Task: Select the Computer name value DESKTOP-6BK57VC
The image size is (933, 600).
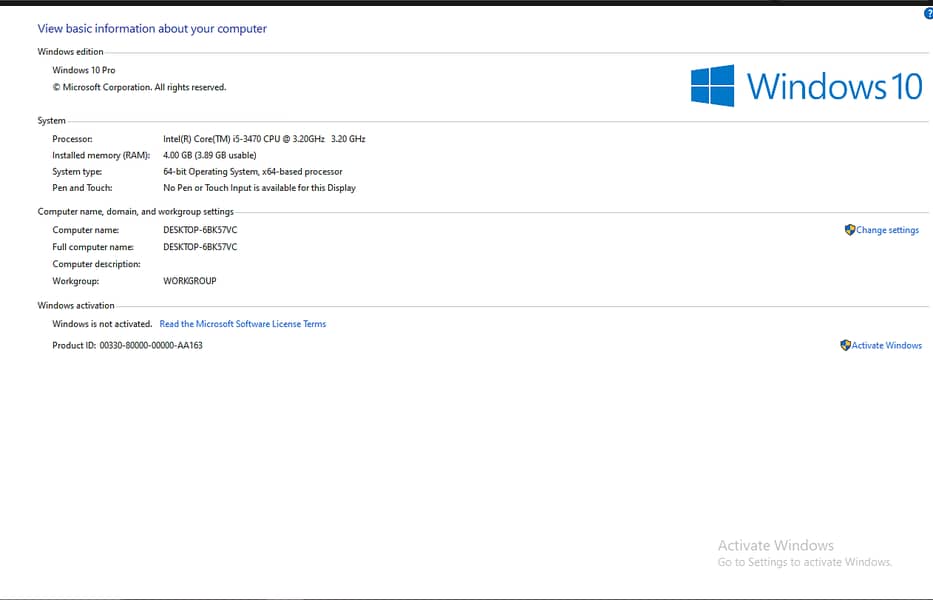Action: click(200, 230)
